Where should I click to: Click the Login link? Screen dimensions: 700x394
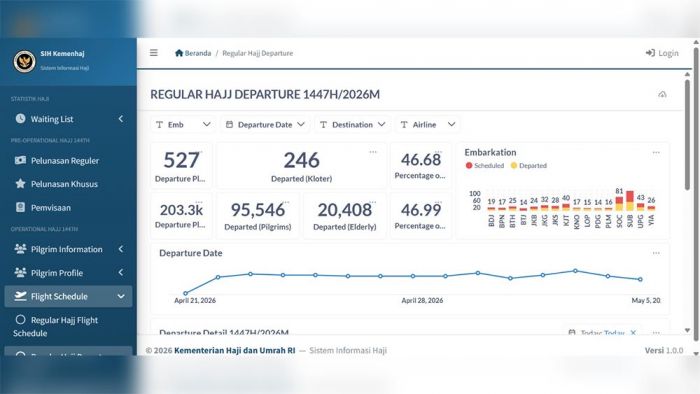click(x=662, y=53)
